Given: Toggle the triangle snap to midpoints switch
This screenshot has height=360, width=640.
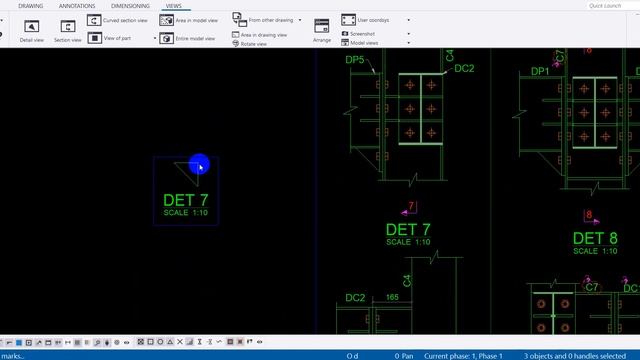Looking at the screenshot, I should (x=170, y=342).
